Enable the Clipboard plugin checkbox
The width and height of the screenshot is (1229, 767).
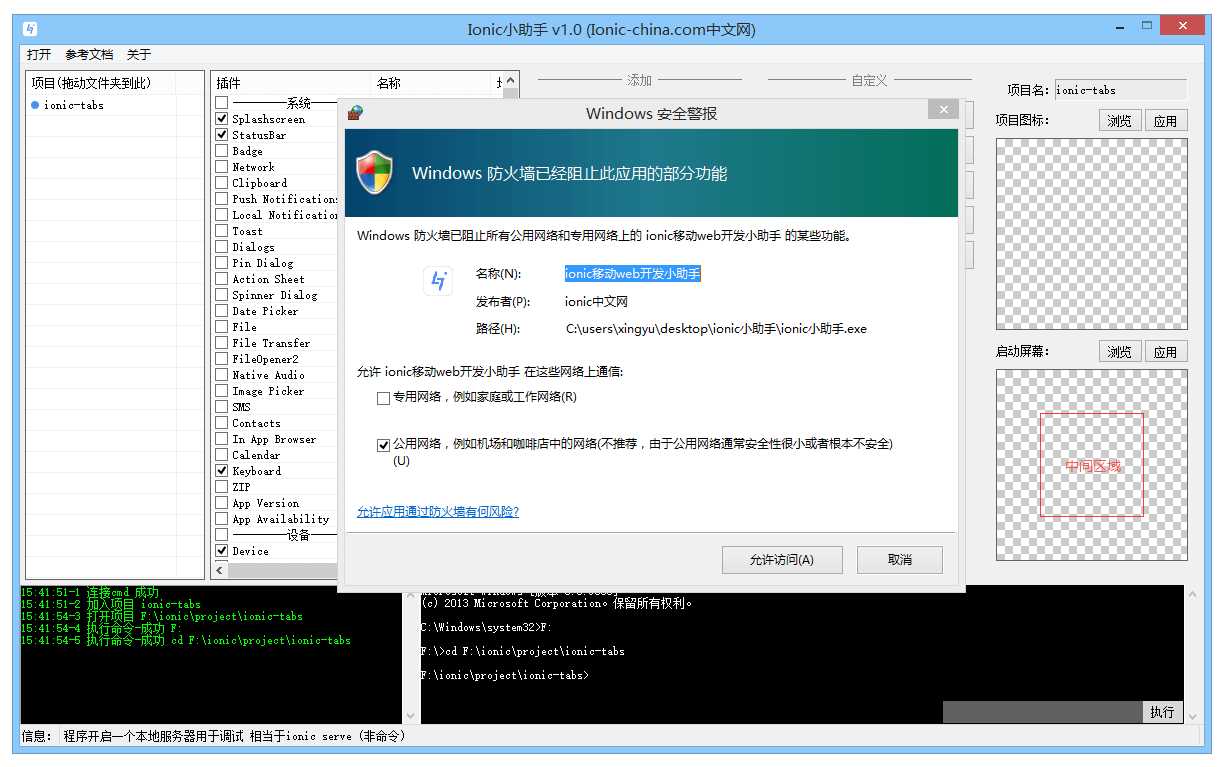coord(222,183)
